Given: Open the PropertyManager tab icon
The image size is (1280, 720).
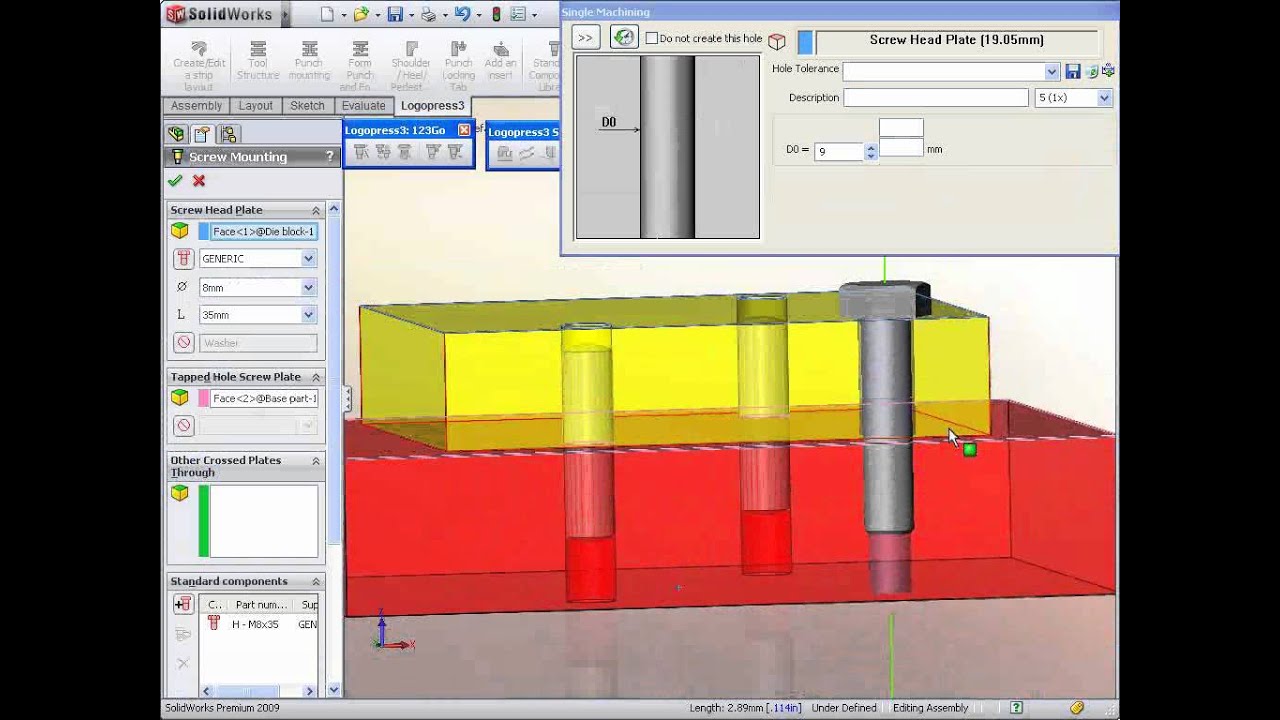Looking at the screenshot, I should 202,134.
